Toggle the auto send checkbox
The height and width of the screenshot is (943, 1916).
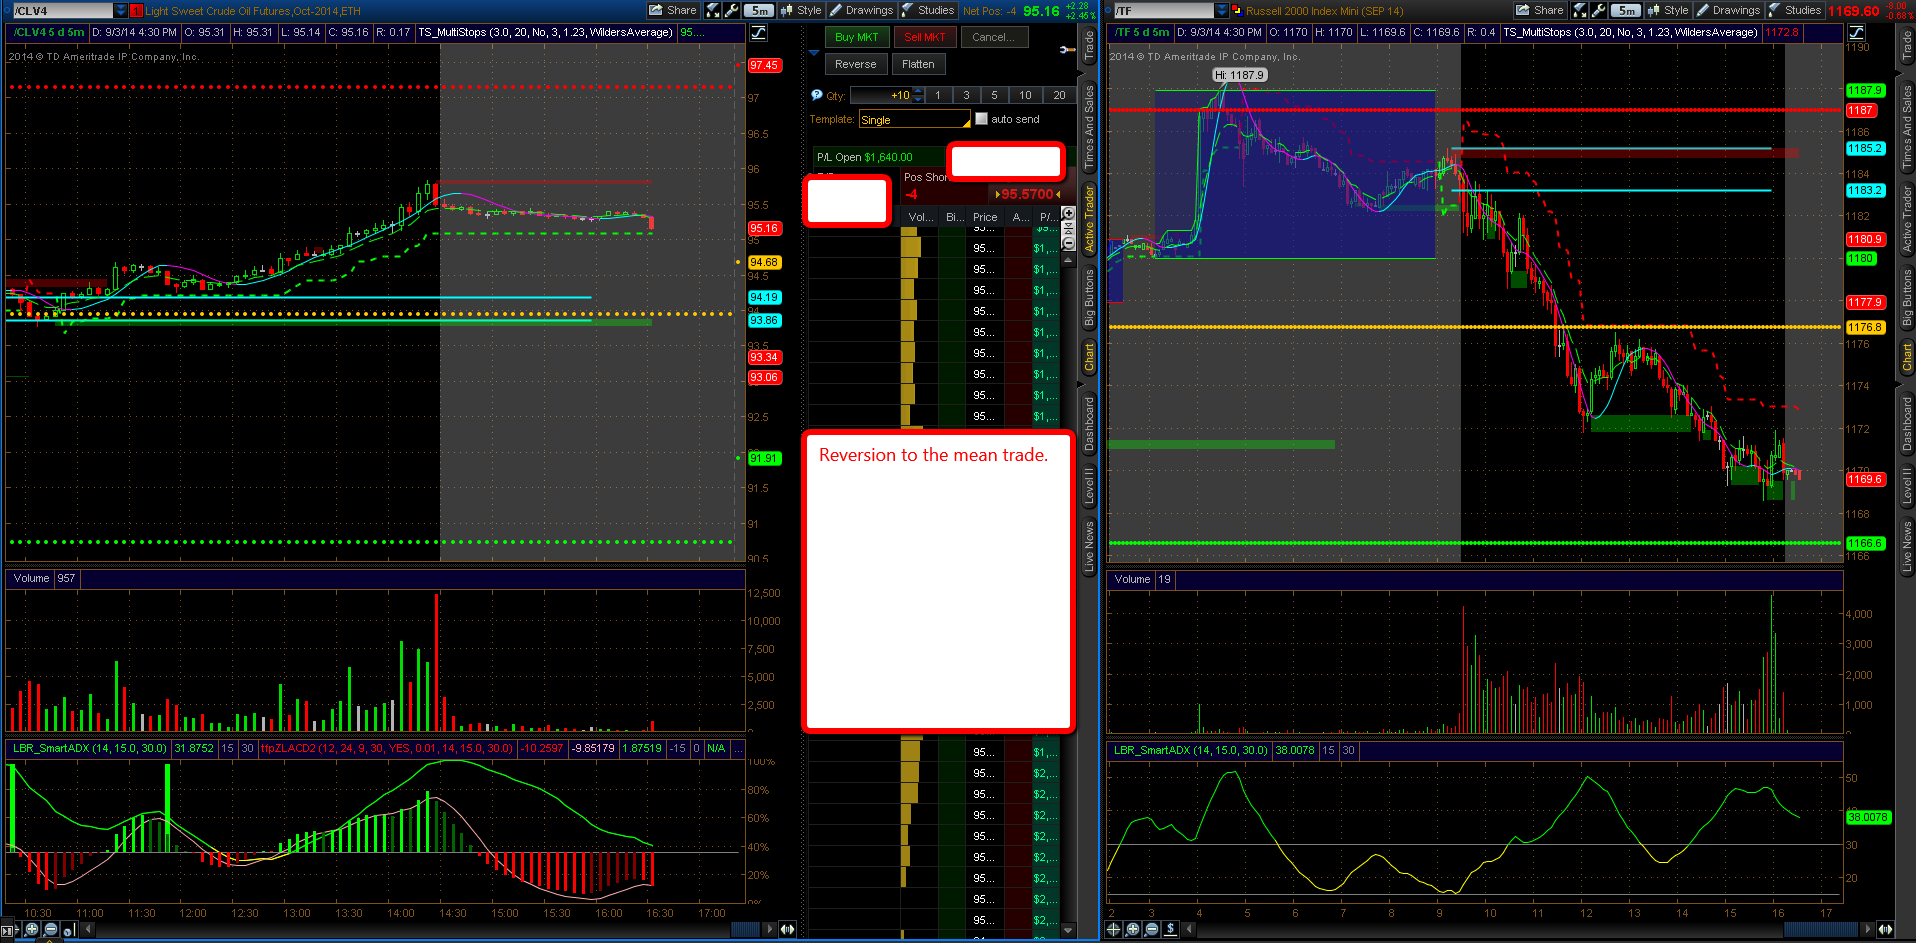click(x=981, y=119)
